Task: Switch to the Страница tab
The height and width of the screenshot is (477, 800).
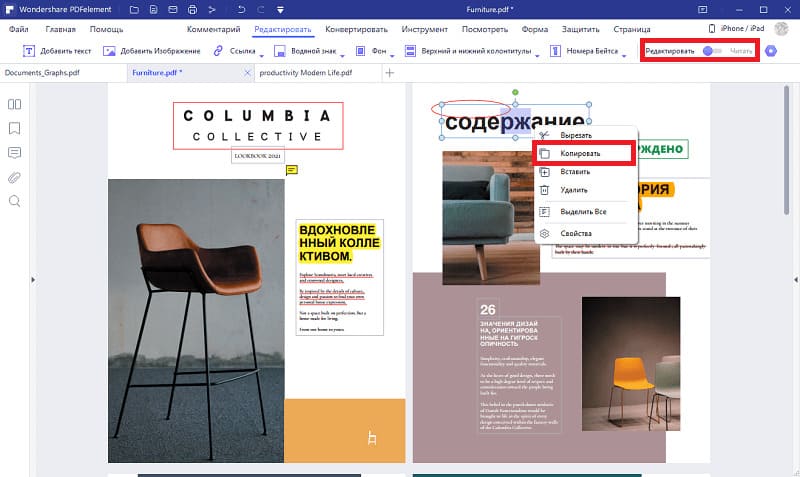Action: [x=632, y=29]
